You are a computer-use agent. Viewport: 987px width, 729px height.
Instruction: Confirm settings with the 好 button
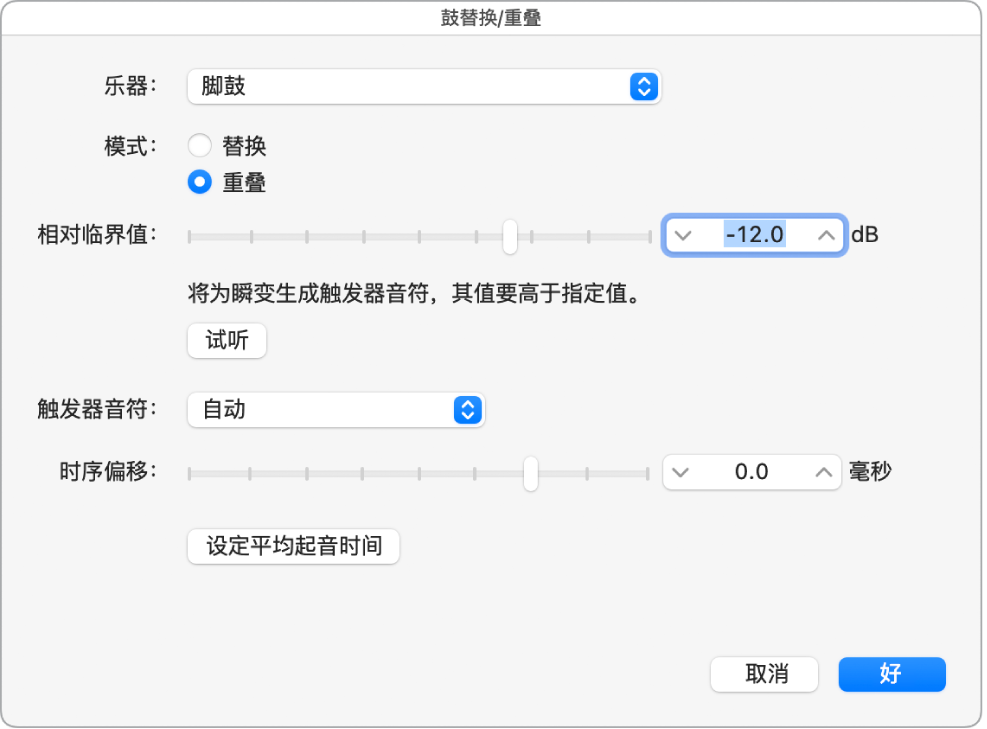(891, 674)
